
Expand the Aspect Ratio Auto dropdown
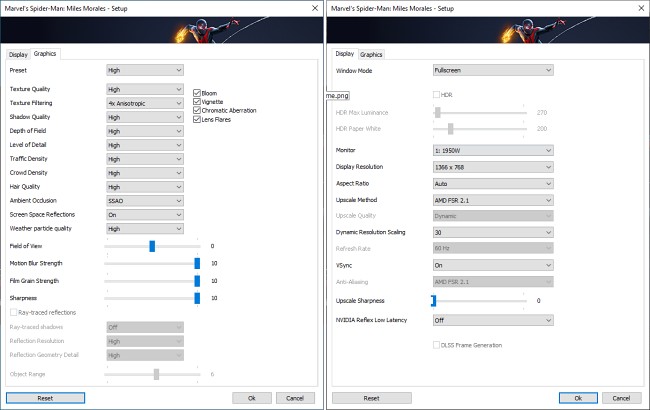[x=493, y=184]
